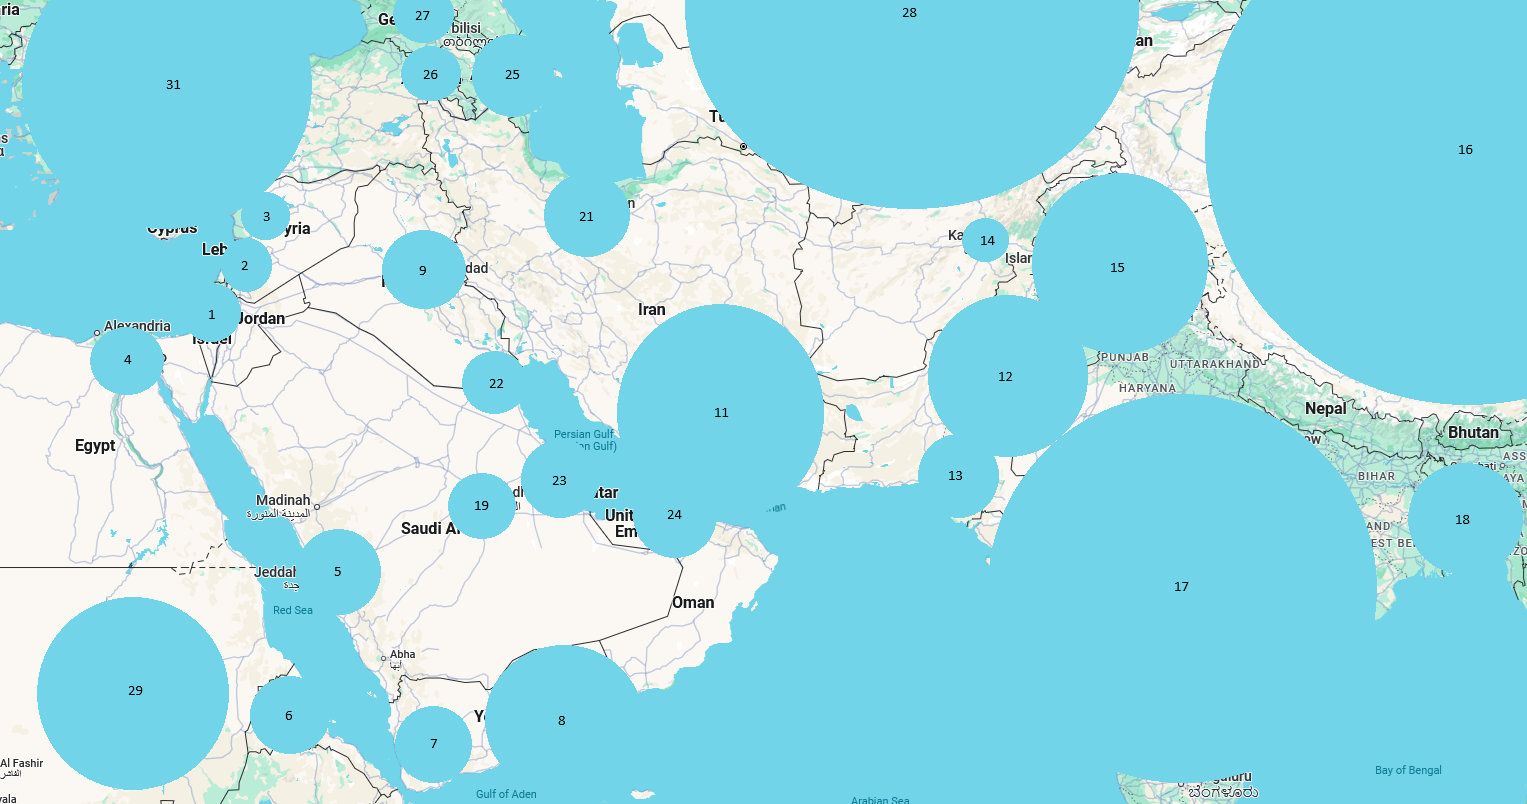Click the Red Sea label
The height and width of the screenshot is (804, 1527).
pos(293,610)
